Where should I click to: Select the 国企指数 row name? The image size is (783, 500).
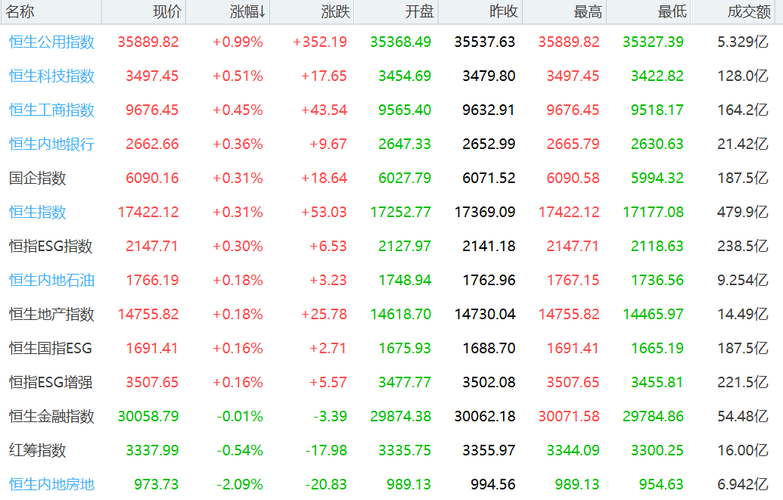coord(37,178)
